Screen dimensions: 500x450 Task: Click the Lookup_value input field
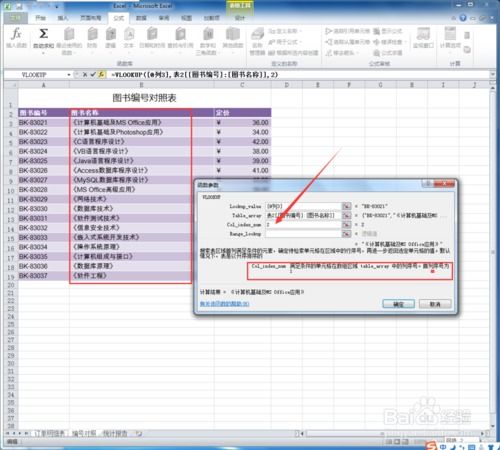(303, 206)
